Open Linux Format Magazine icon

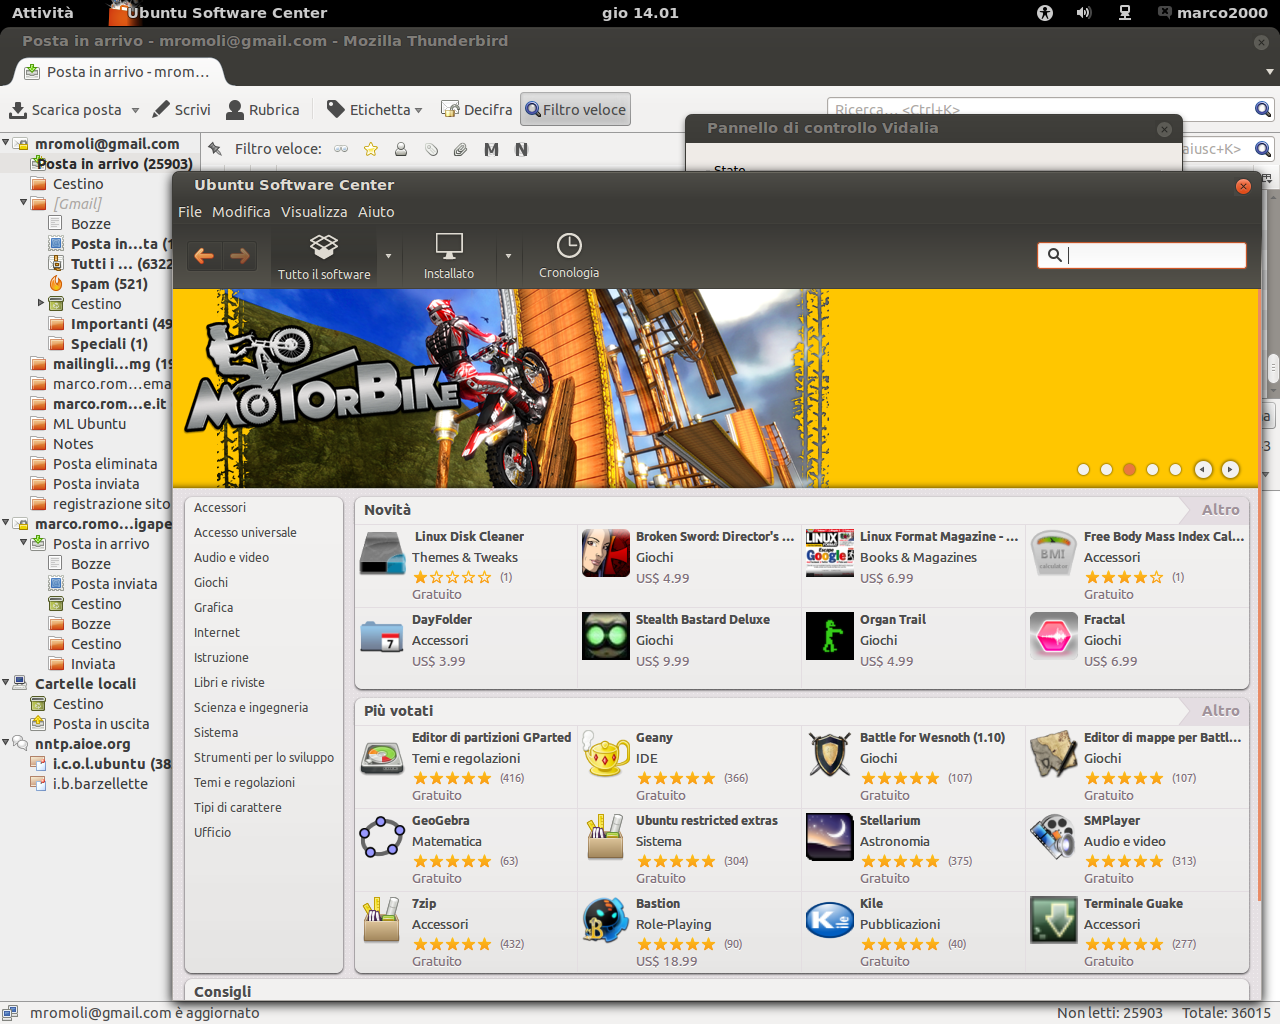(830, 554)
